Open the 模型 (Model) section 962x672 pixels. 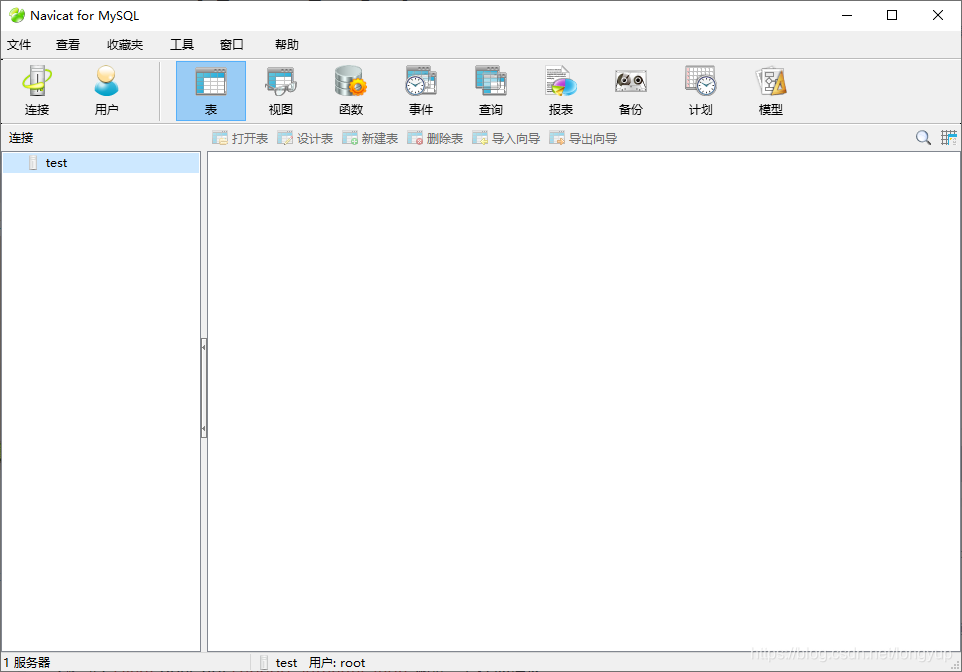(x=771, y=90)
